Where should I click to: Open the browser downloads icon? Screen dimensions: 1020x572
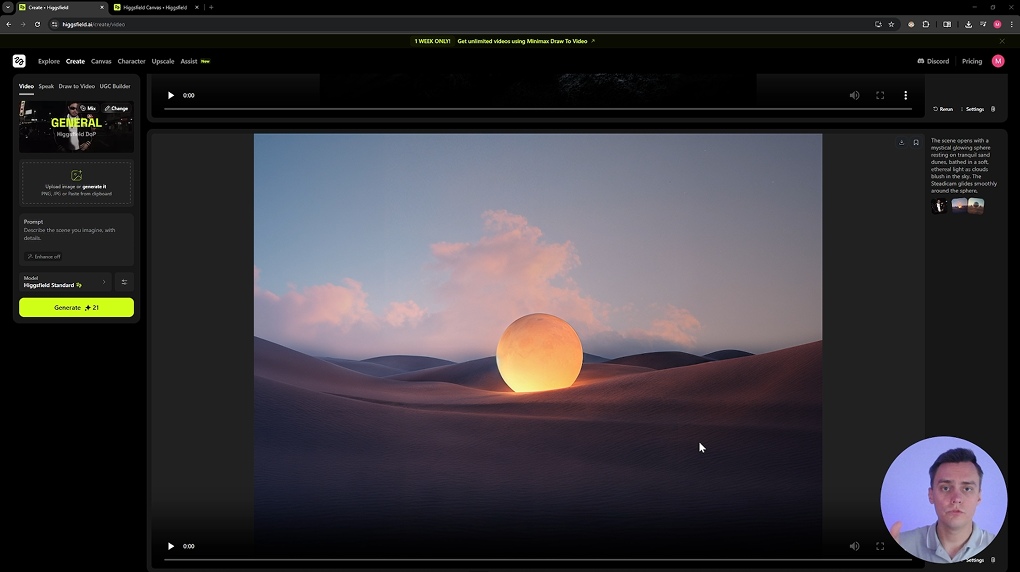[968, 24]
